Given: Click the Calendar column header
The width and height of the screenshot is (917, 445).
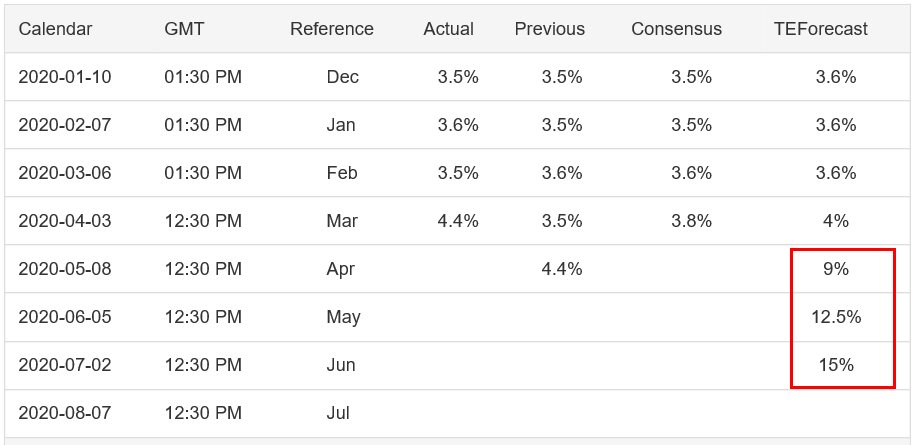Looking at the screenshot, I should 55,29.
